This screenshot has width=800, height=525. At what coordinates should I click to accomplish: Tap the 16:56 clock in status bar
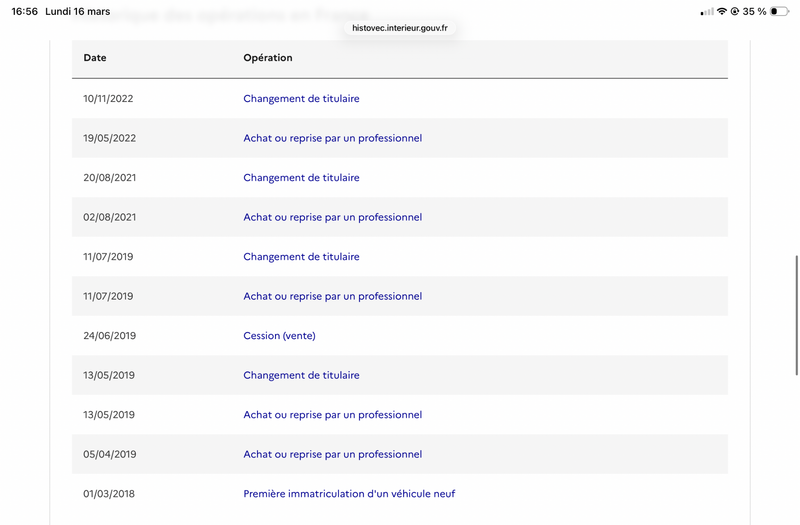(x=24, y=11)
